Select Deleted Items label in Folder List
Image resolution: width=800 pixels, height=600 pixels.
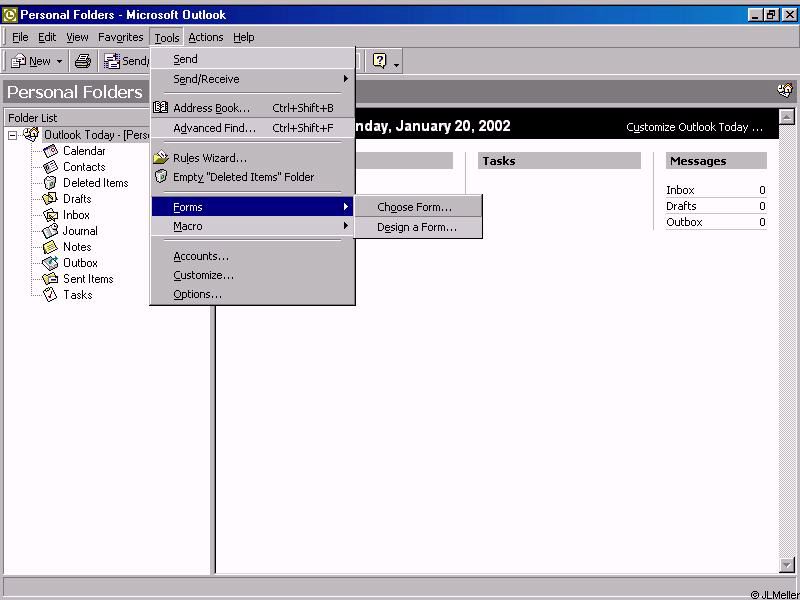(95, 183)
